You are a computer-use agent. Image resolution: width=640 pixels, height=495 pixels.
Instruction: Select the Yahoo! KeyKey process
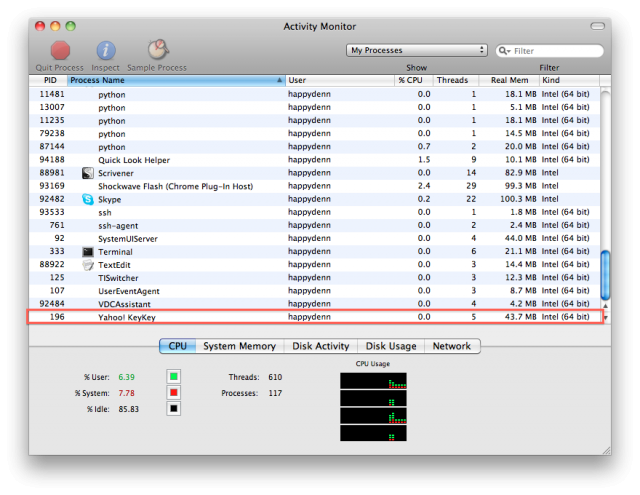tap(315, 317)
